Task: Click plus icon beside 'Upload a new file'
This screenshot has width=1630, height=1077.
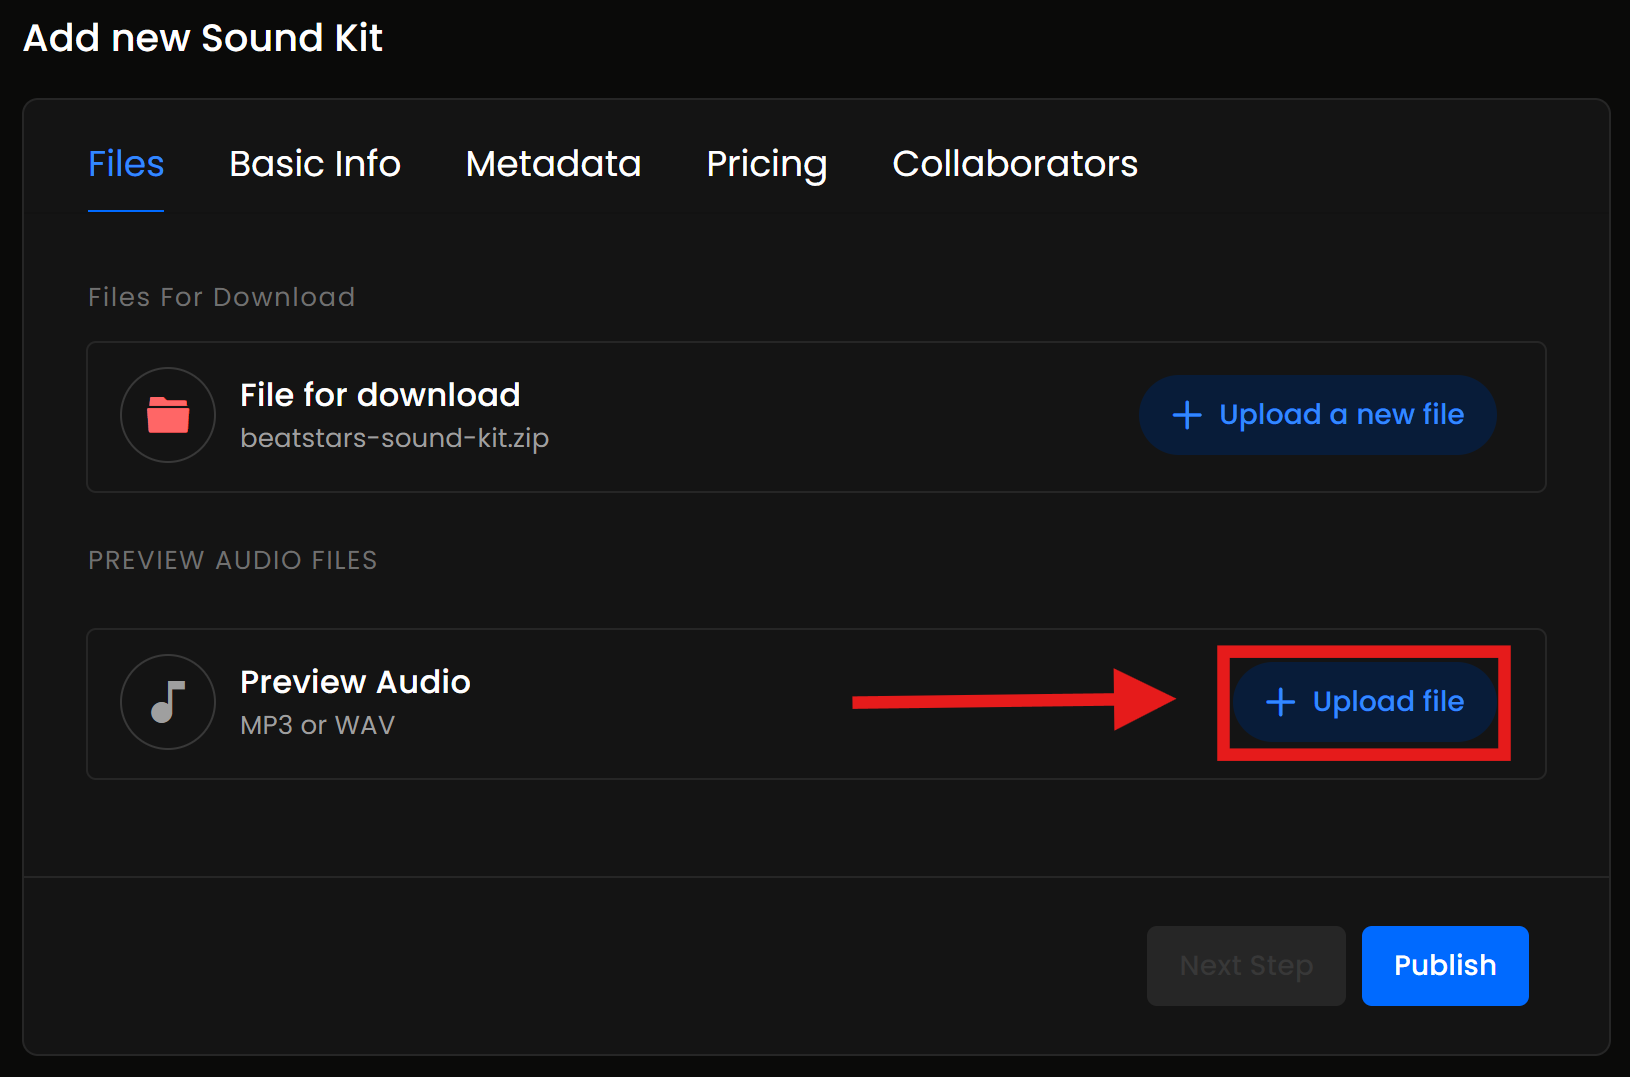Action: coord(1187,415)
